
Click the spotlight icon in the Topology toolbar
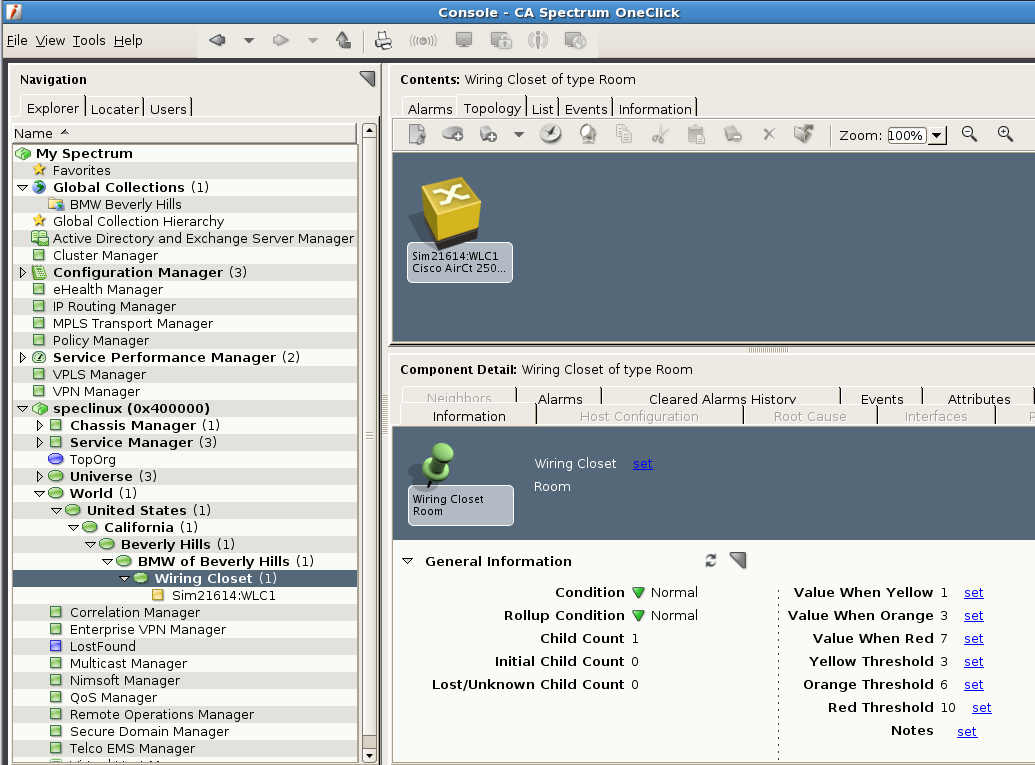point(587,134)
